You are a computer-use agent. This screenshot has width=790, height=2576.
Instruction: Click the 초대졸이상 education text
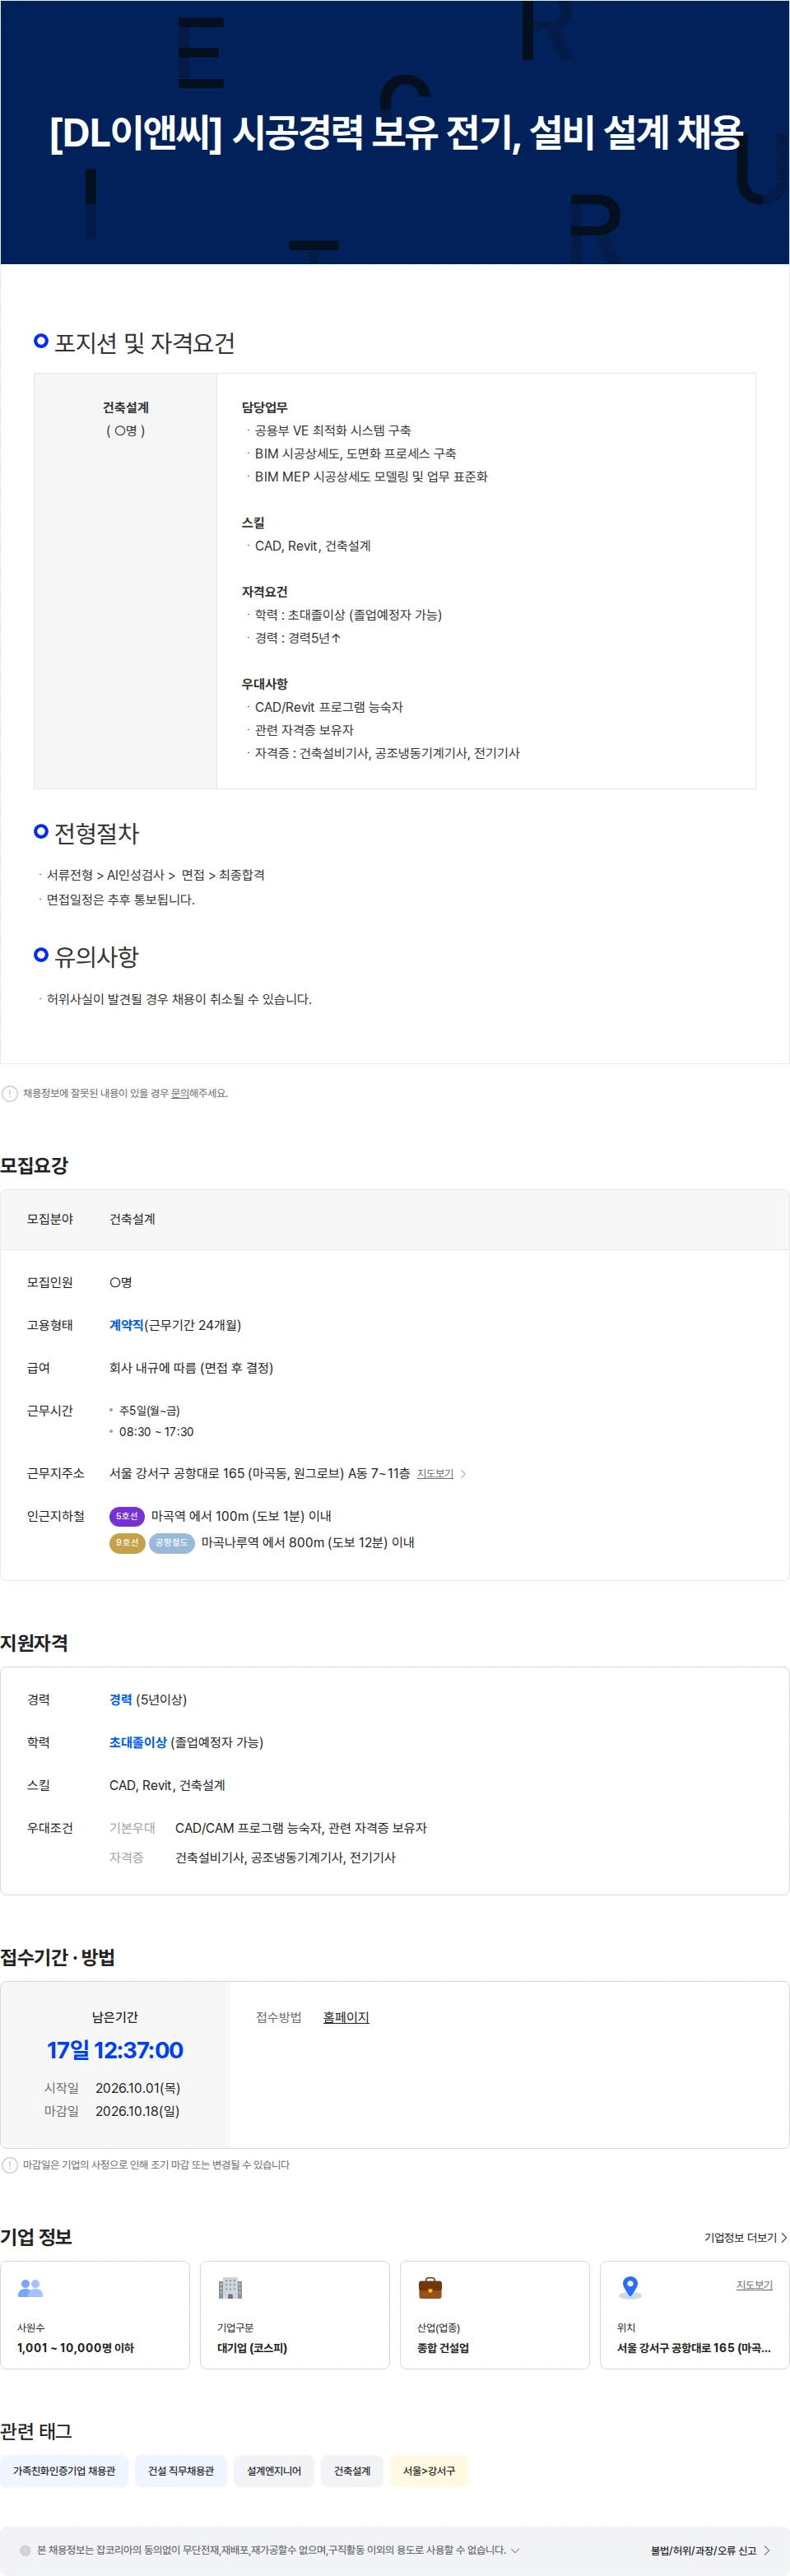click(x=138, y=1742)
